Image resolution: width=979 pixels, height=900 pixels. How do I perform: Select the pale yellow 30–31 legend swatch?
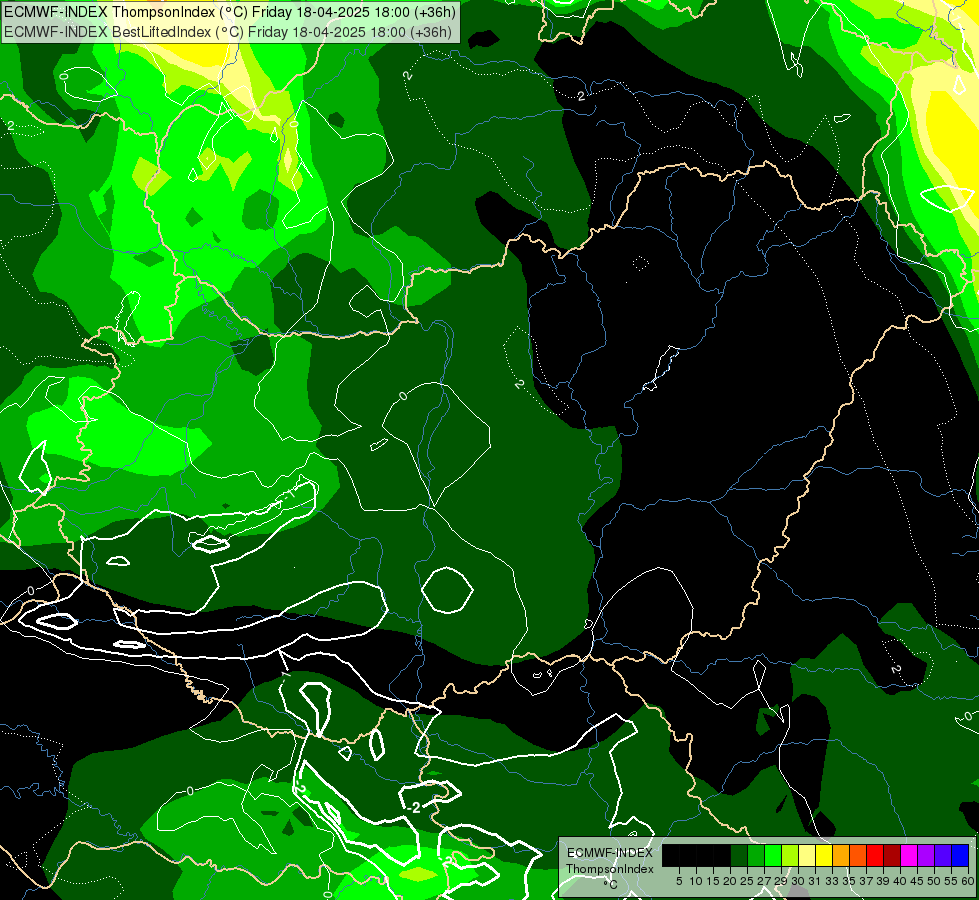click(x=807, y=855)
